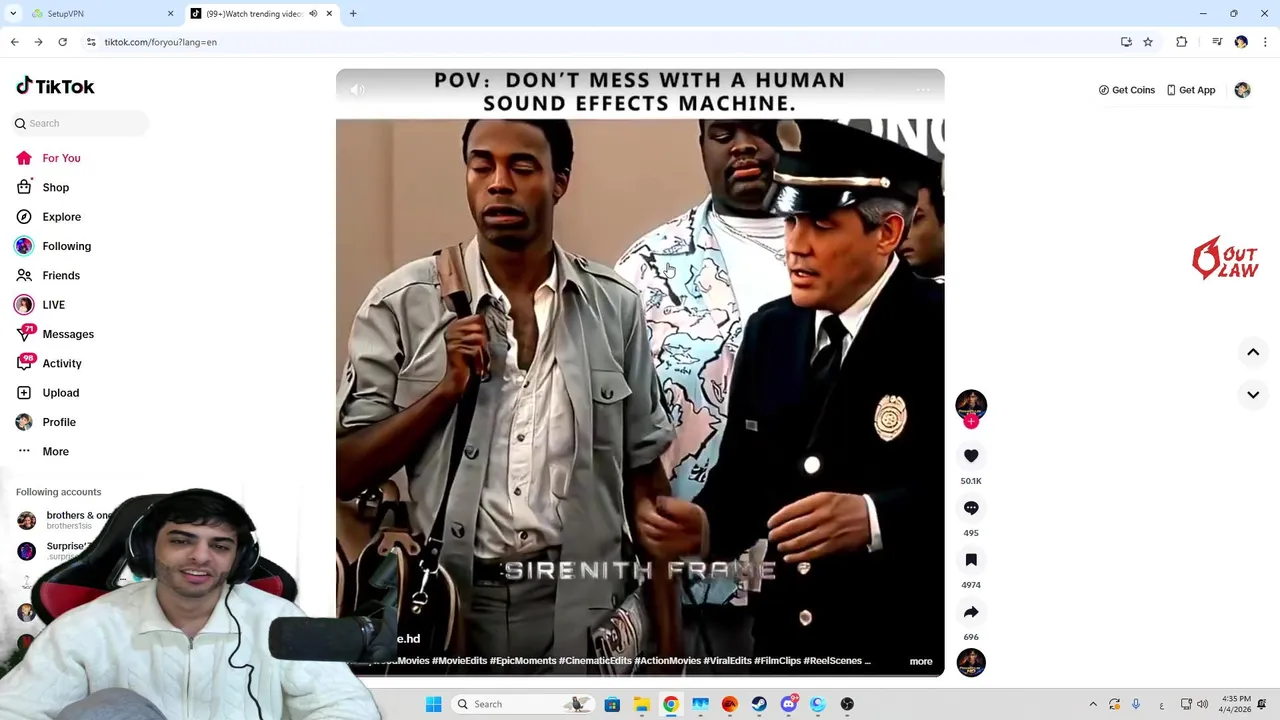Unmute the video using the speaker icon
This screenshot has height=720, width=1280.
[x=357, y=90]
